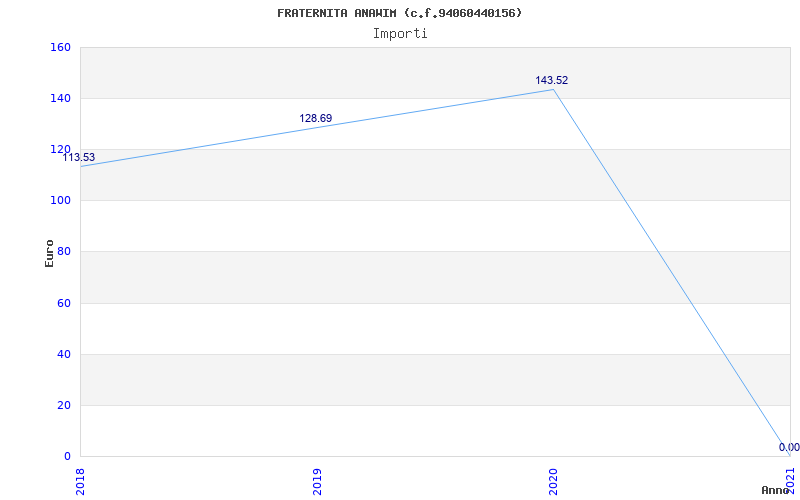Click the Anno x-axis label

tap(776, 490)
